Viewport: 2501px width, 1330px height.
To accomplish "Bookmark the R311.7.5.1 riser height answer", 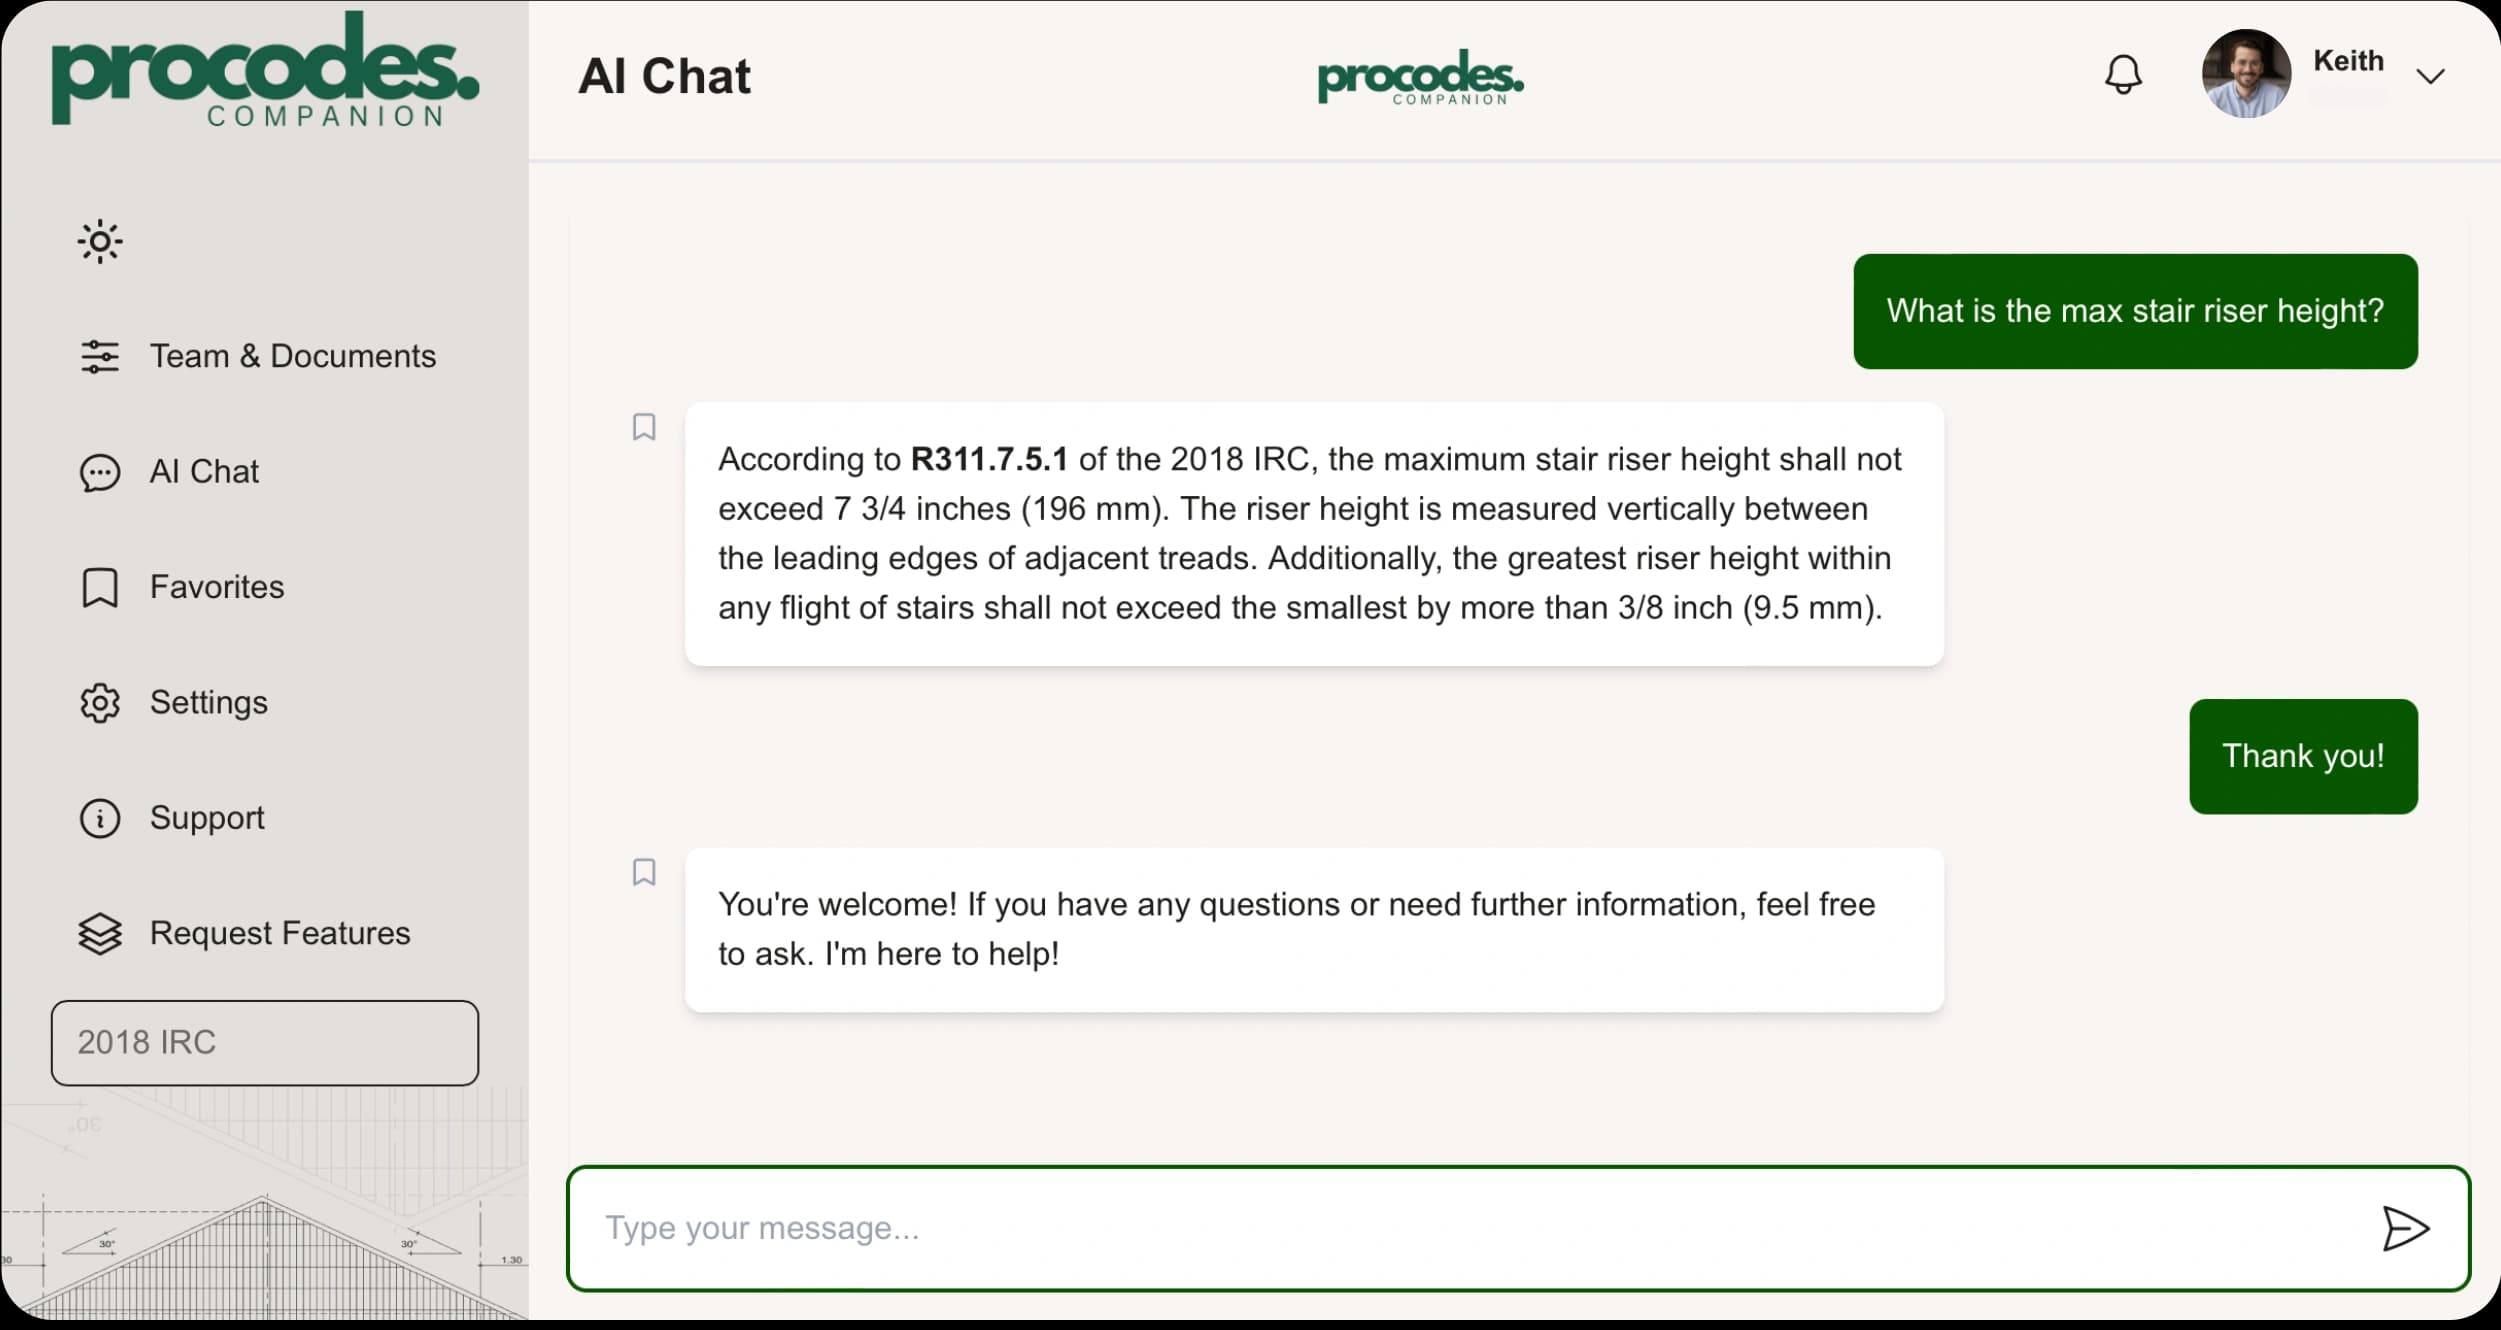I will coord(644,427).
